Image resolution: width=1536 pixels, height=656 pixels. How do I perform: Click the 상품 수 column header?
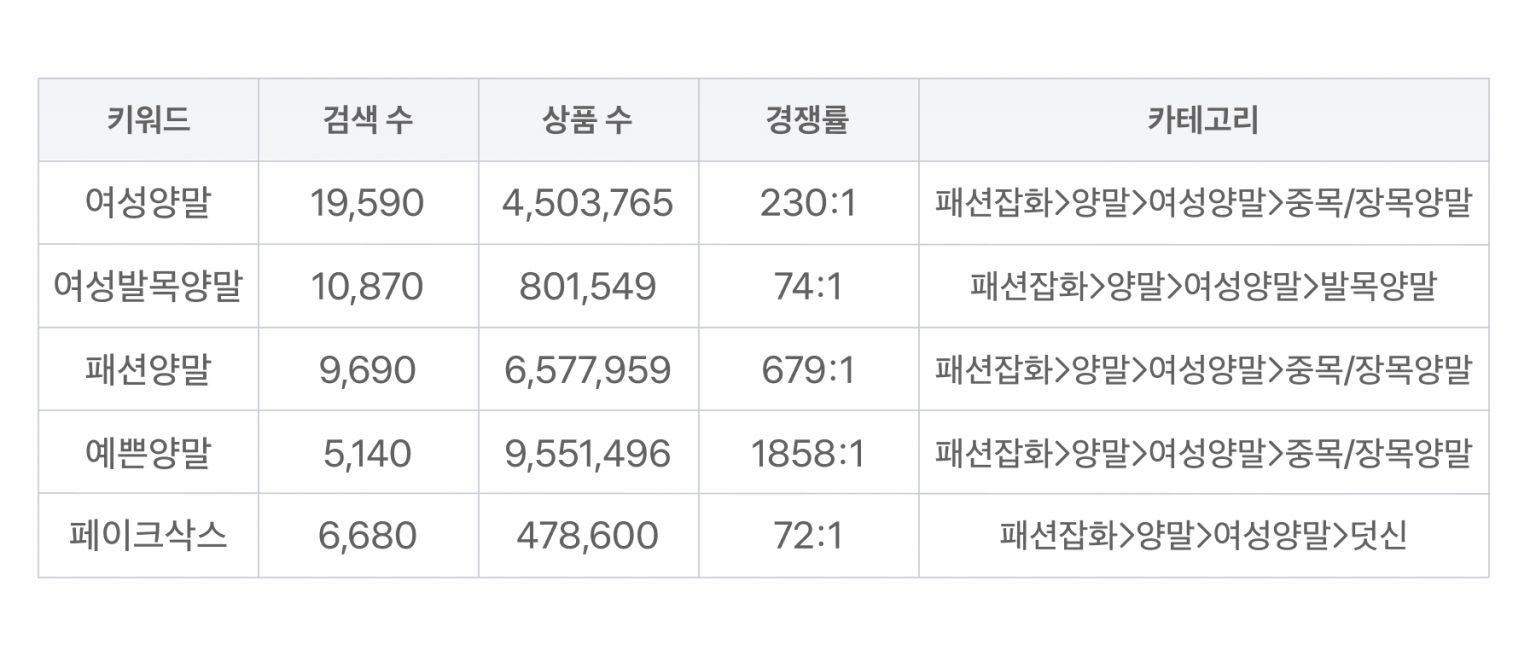coord(588,120)
